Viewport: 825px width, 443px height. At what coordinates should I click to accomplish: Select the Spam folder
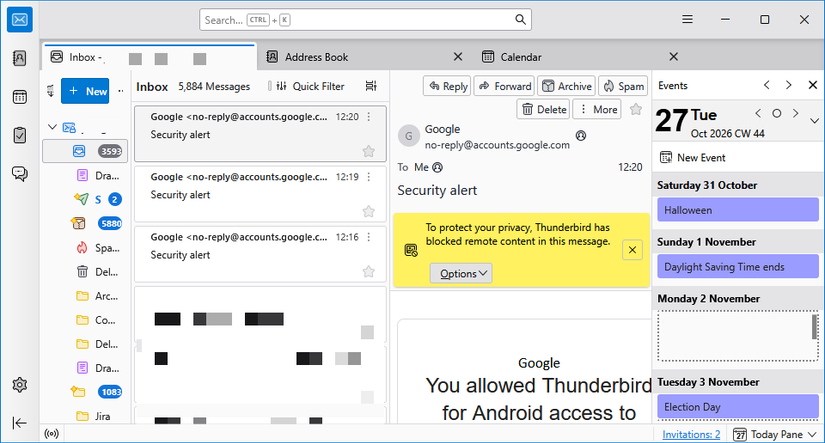click(x=85, y=248)
